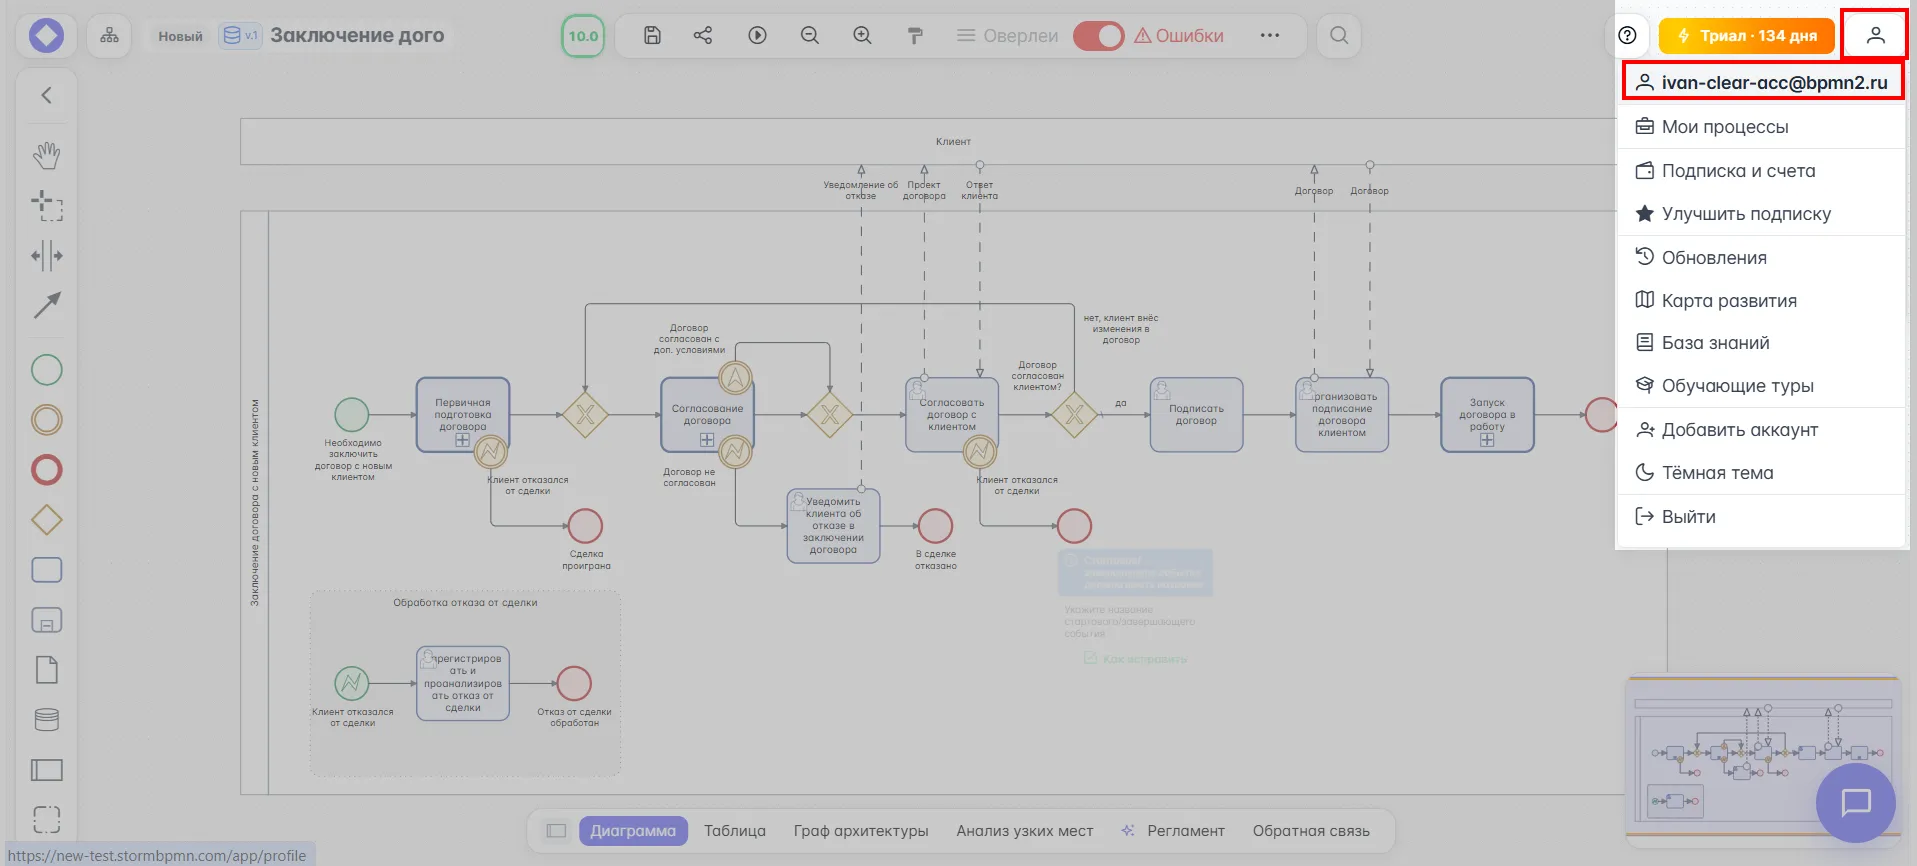1917x866 pixels.
Task: Select the lasso selection tool
Action: click(47, 206)
